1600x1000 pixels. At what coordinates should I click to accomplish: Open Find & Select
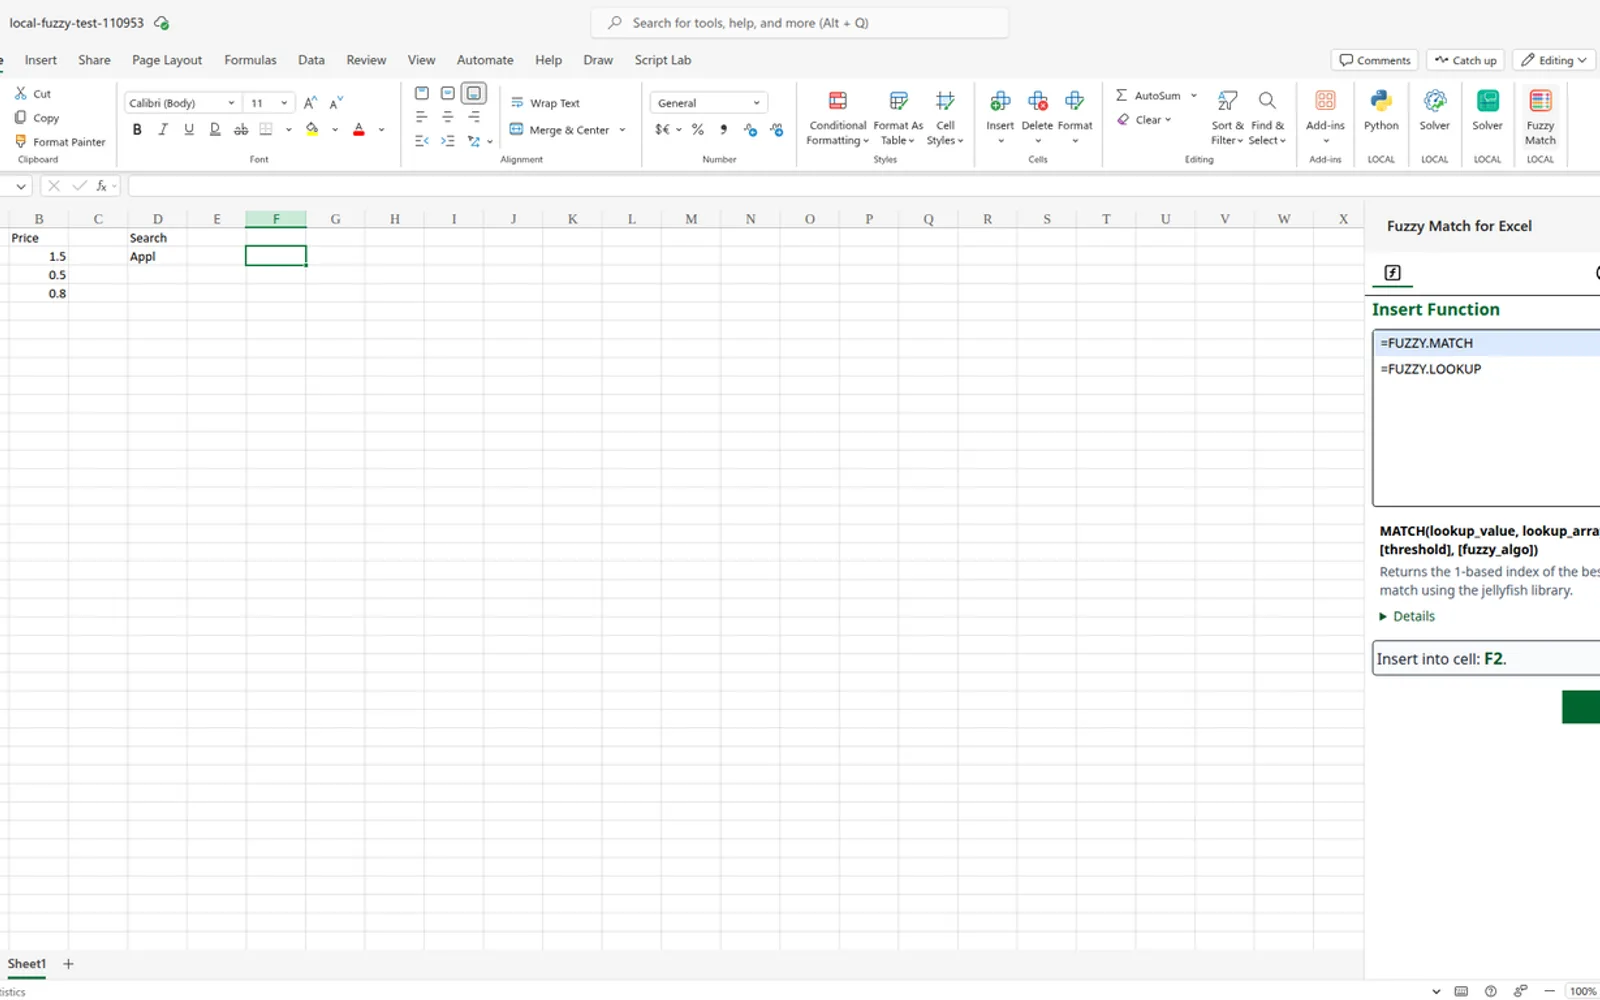1267,118
